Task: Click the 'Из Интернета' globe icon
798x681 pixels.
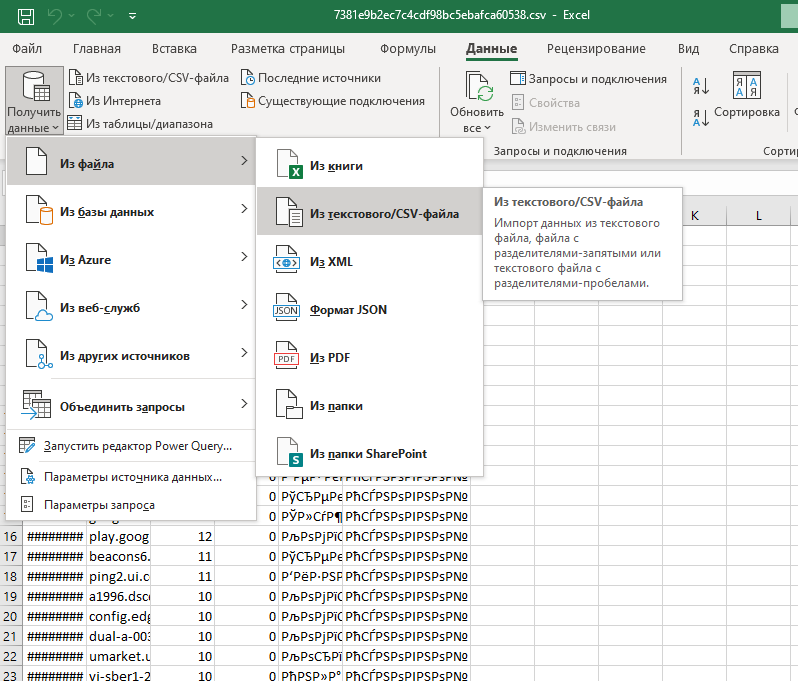Action: click(x=76, y=101)
